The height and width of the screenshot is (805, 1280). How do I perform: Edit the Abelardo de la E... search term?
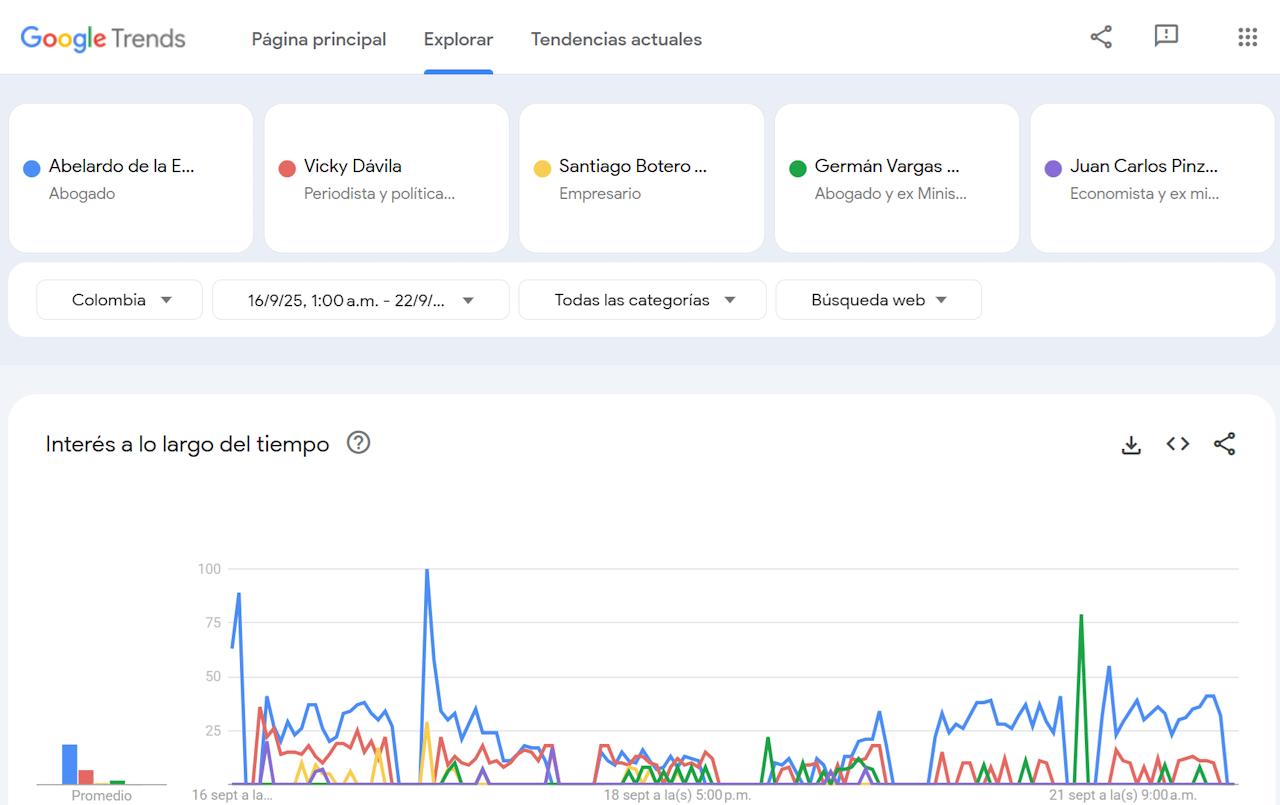tap(122, 167)
